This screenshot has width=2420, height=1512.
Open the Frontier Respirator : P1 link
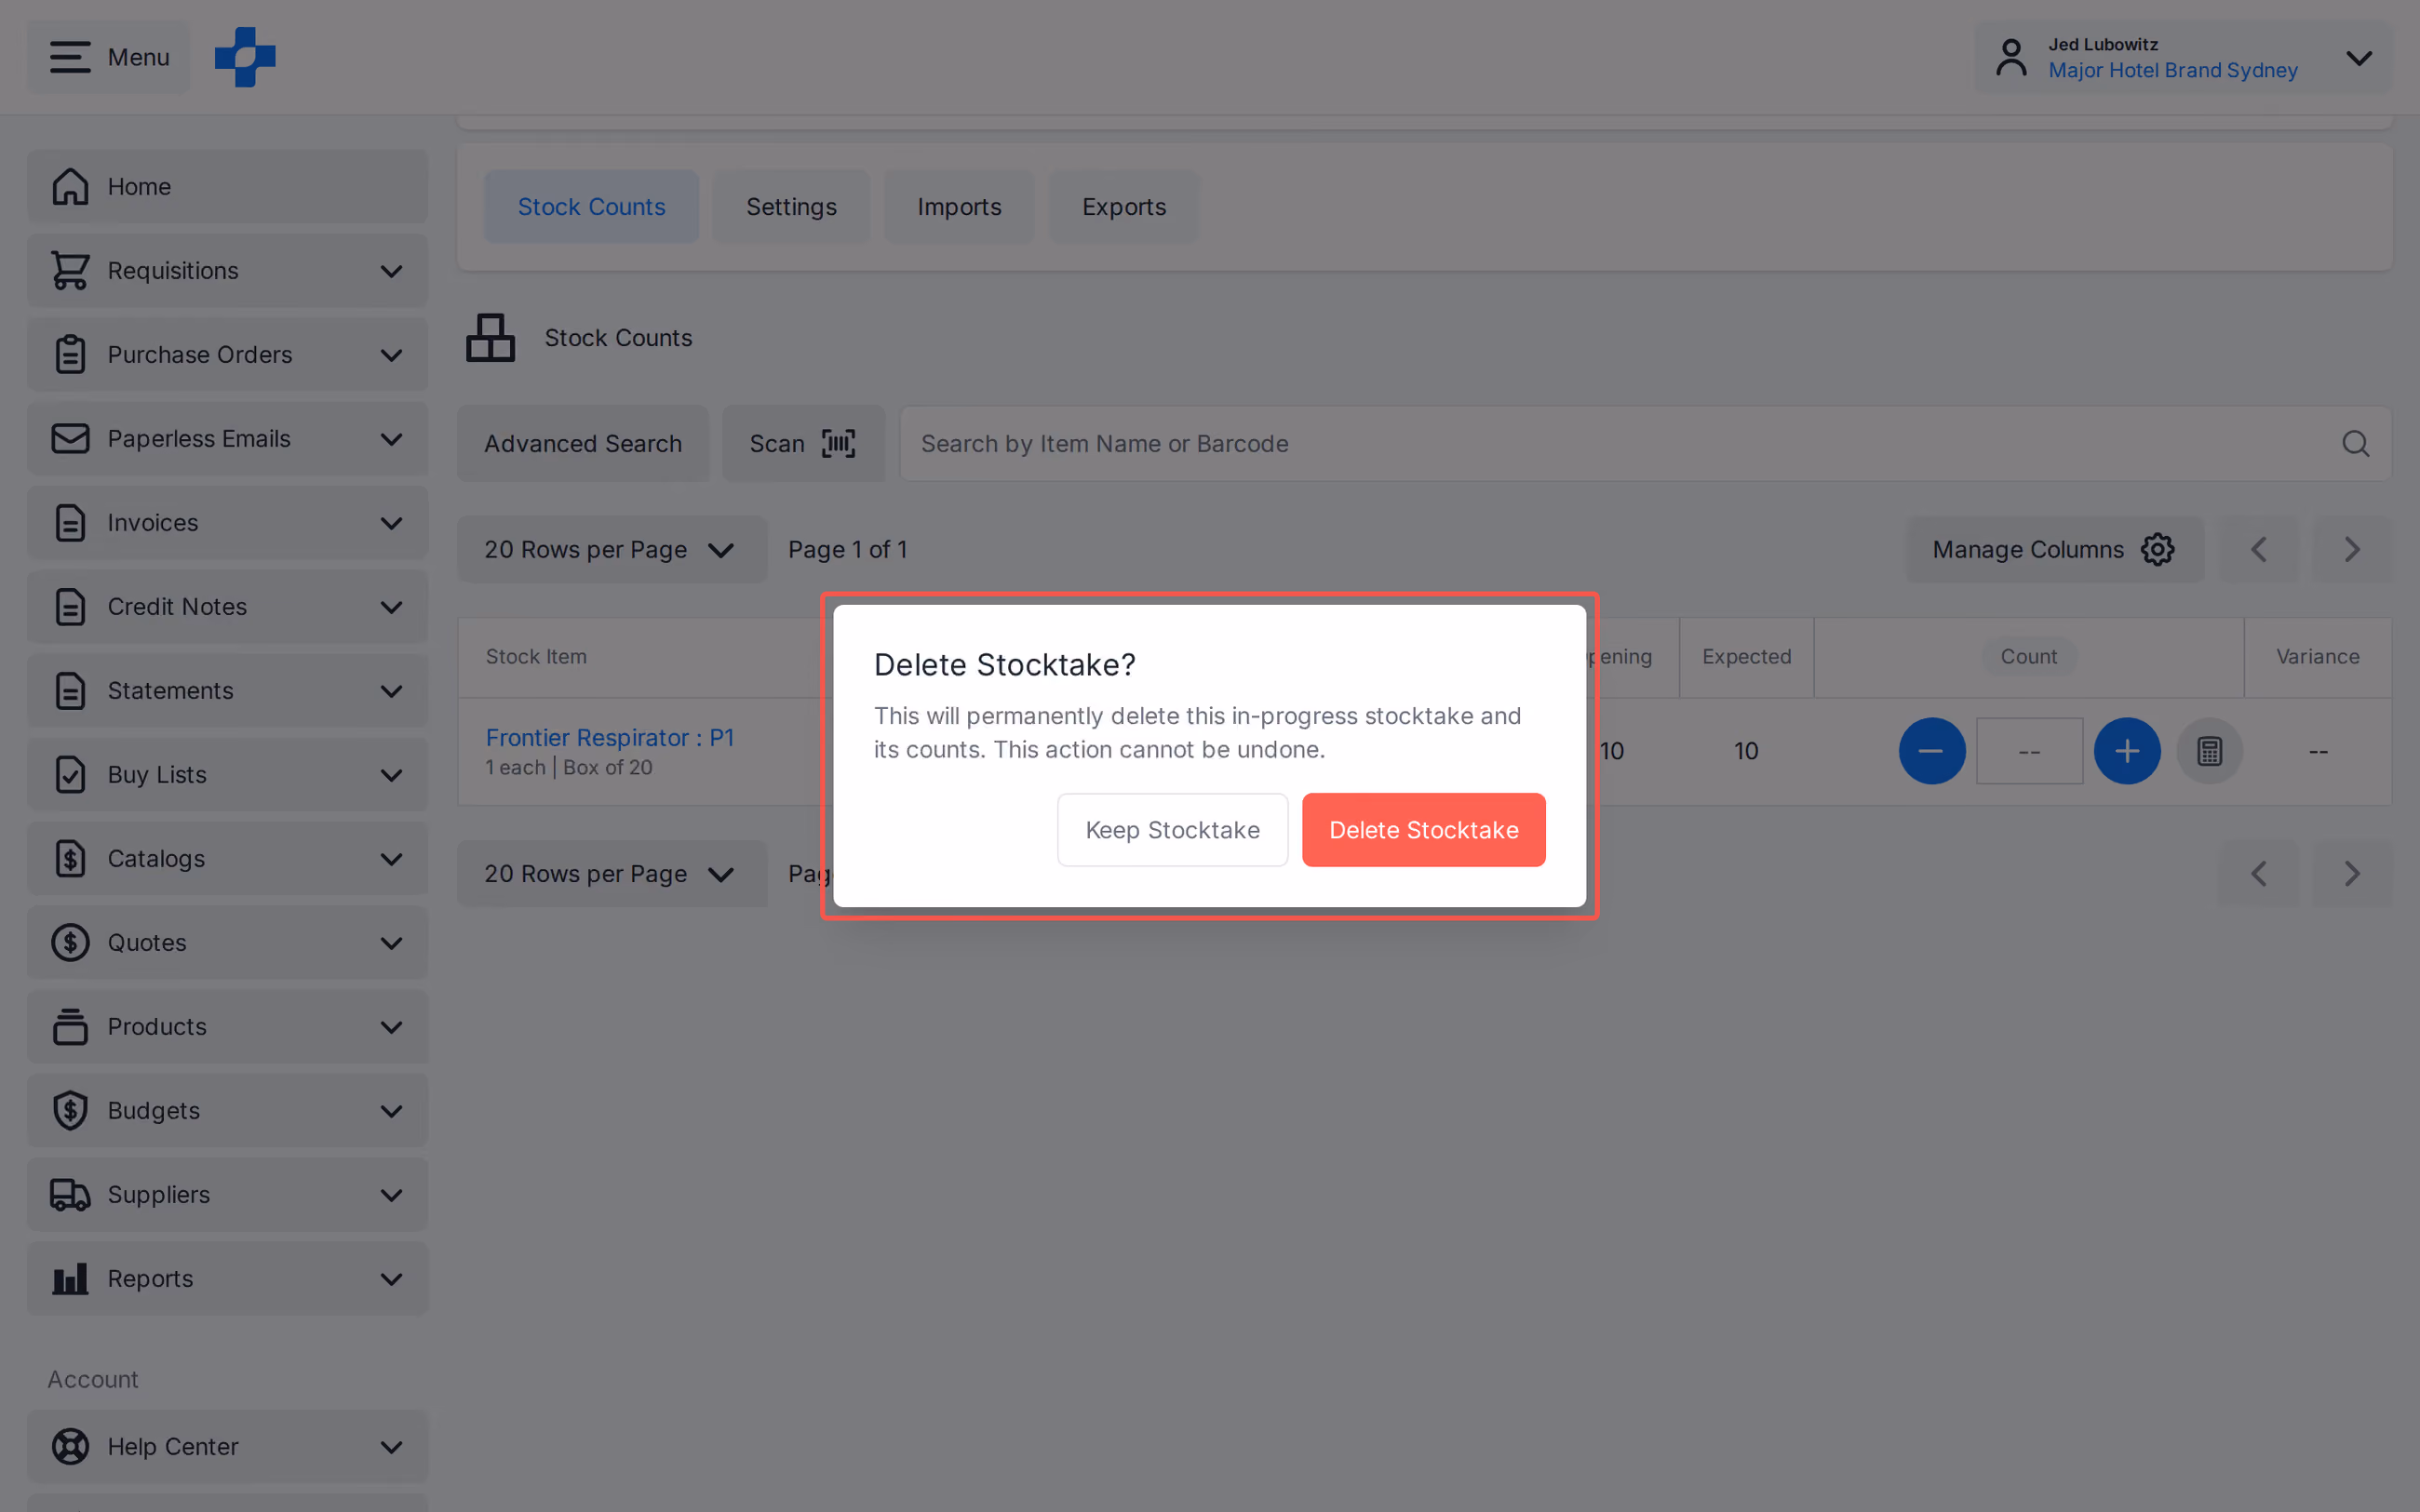(609, 737)
